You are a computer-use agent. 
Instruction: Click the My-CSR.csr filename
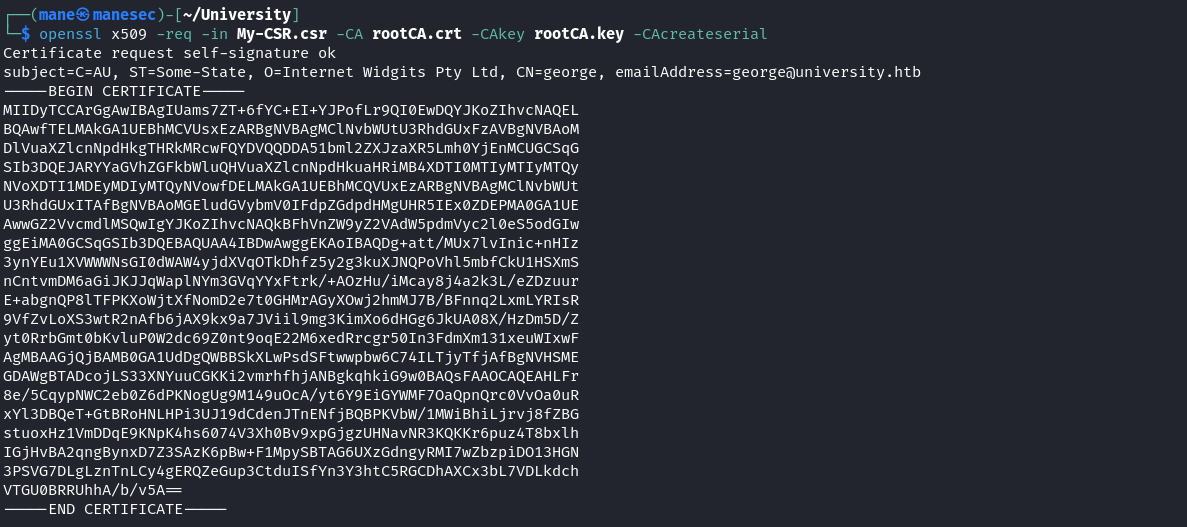282,34
